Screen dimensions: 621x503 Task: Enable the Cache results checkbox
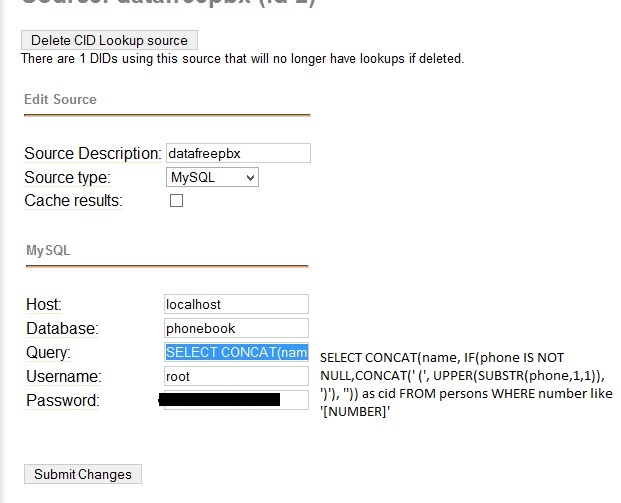coord(177,201)
